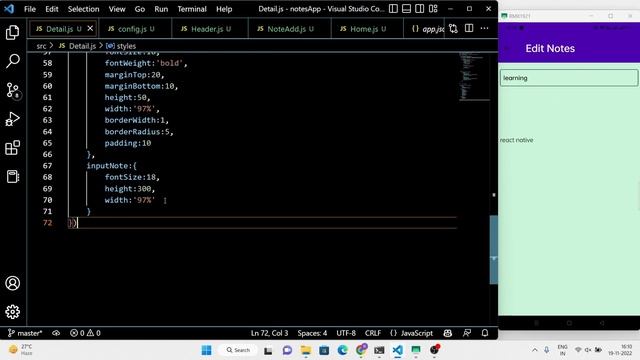Open the Go menu
Screen dimensions: 640x360
click(140, 9)
